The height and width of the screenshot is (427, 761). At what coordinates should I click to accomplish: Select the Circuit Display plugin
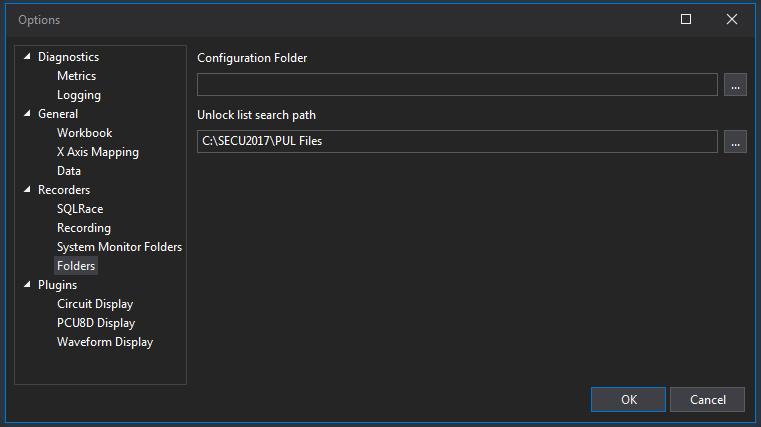95,304
